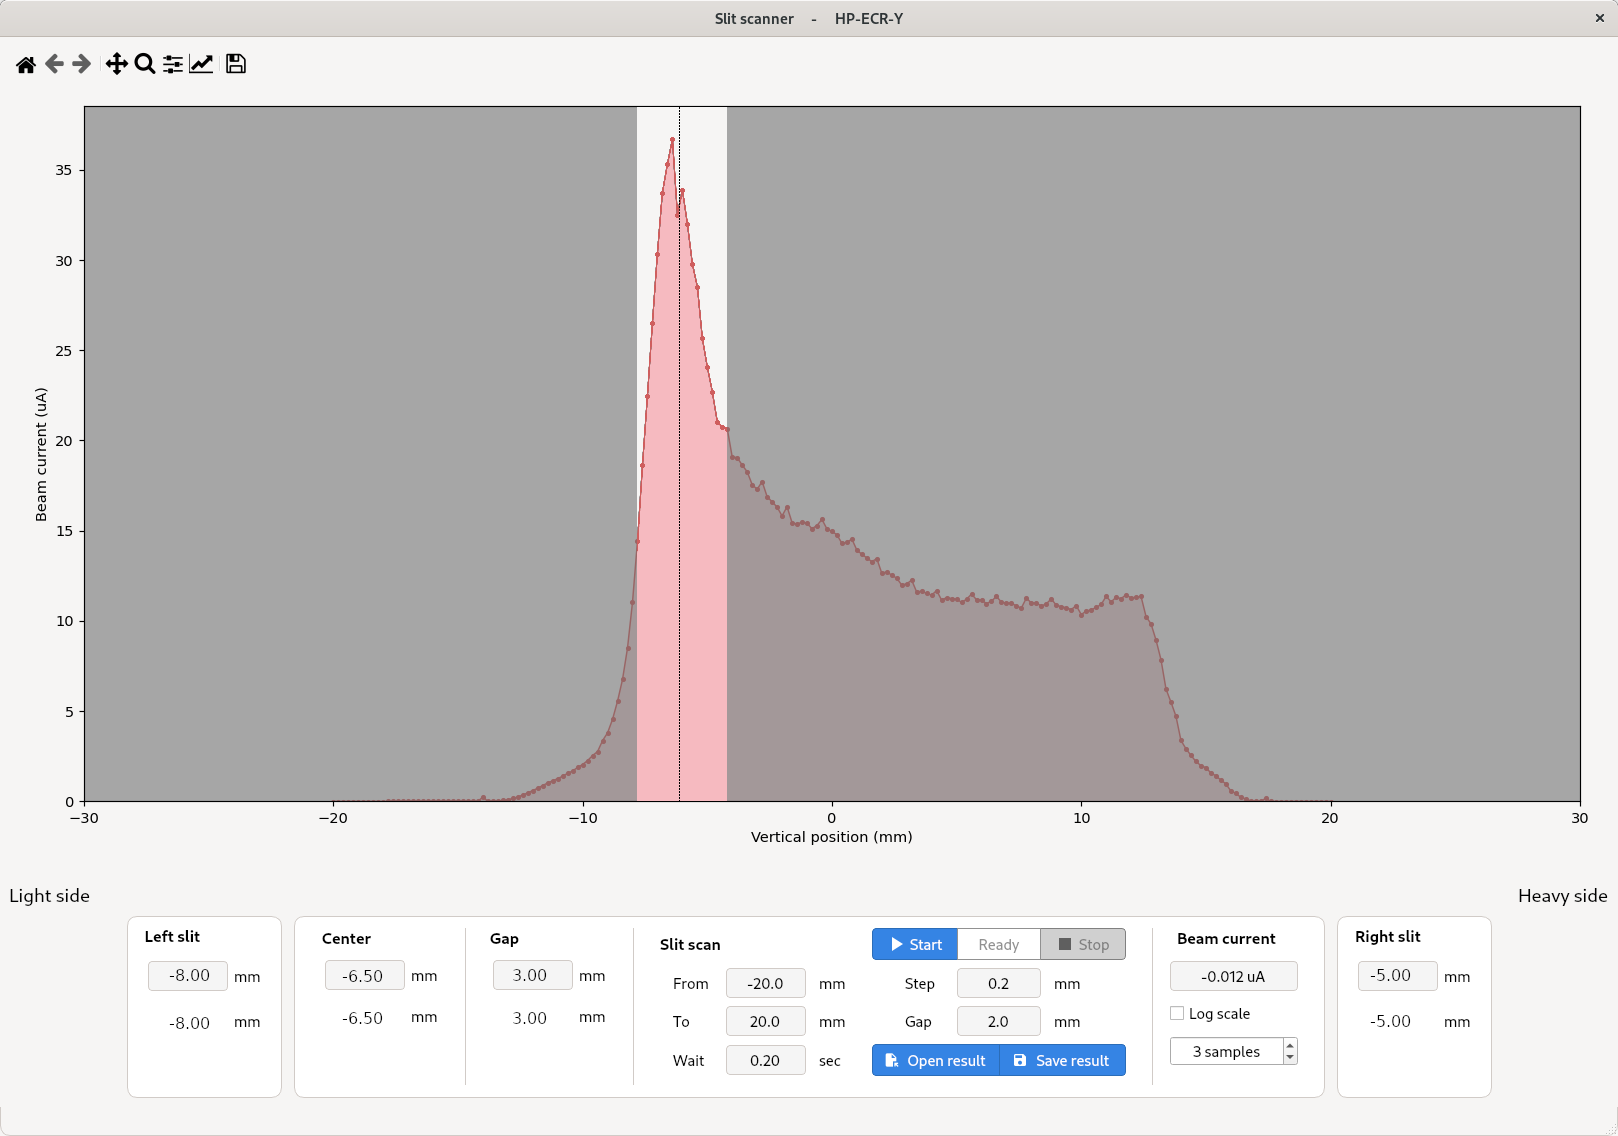
Task: Increase the samples count using up arrow
Action: click(1290, 1045)
